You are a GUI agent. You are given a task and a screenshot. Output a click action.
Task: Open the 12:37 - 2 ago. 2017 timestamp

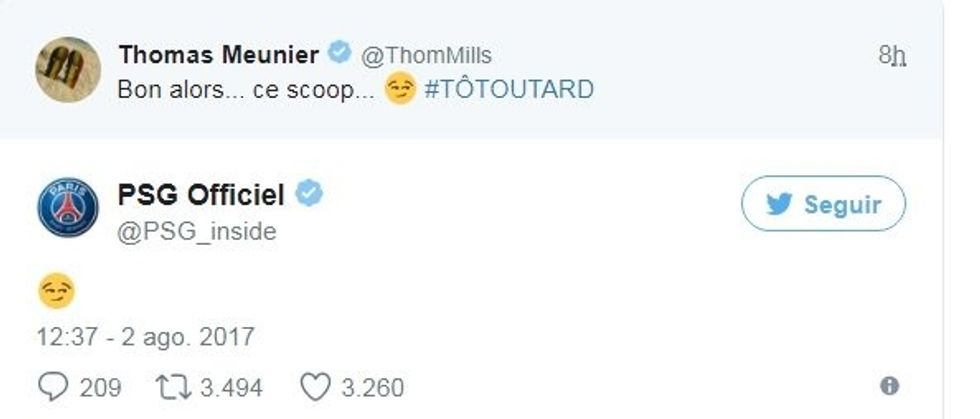click(145, 336)
